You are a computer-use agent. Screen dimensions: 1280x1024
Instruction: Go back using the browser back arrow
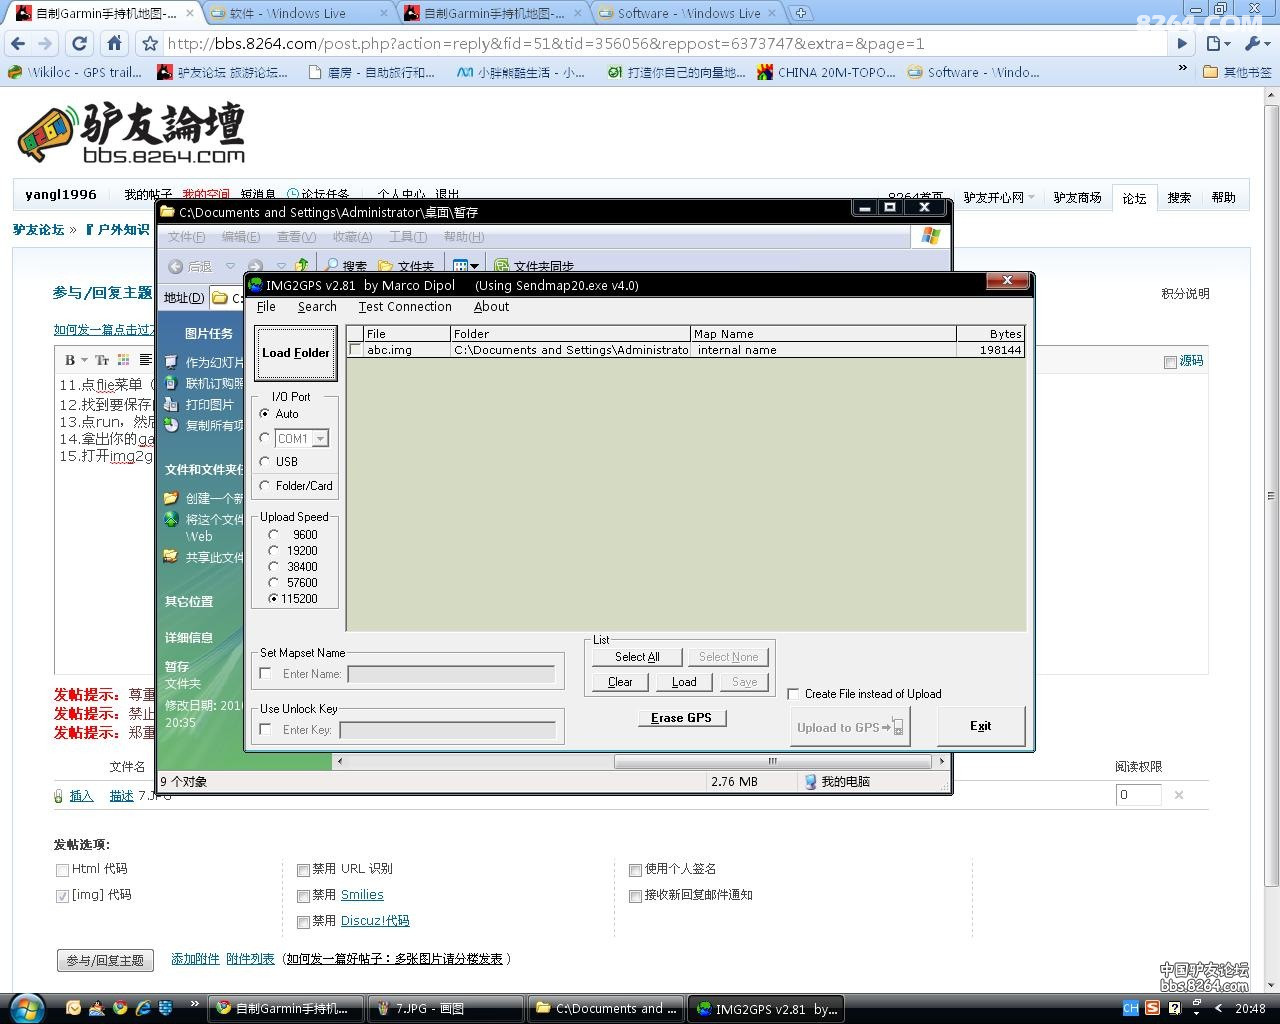click(18, 43)
